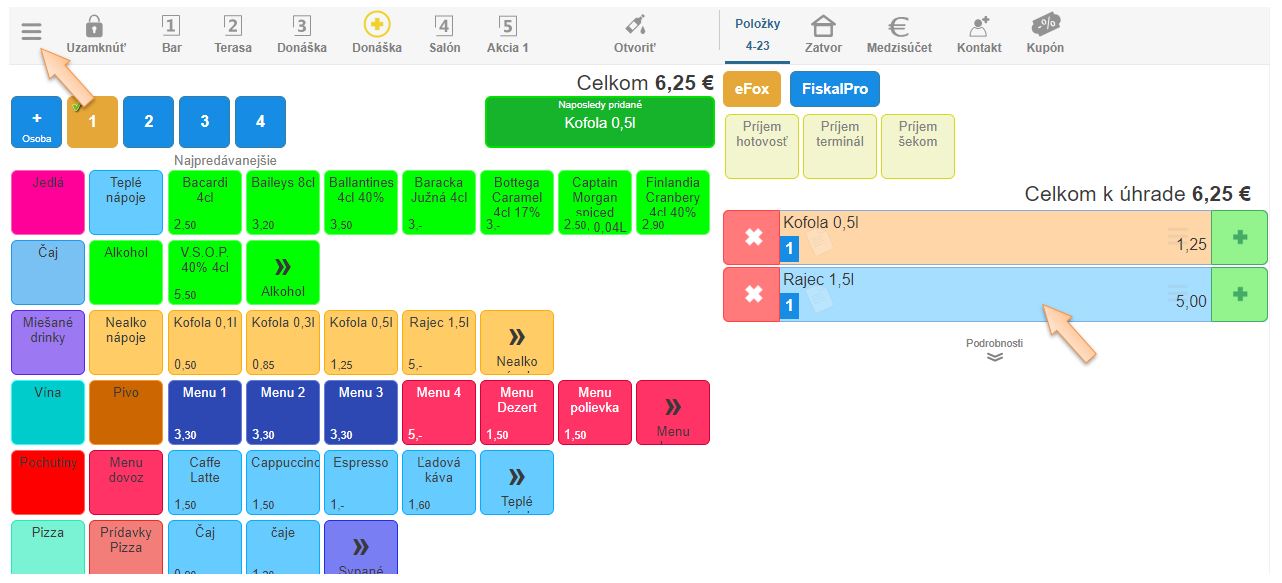
Task: Switch to the Terasa tab
Action: (233, 34)
